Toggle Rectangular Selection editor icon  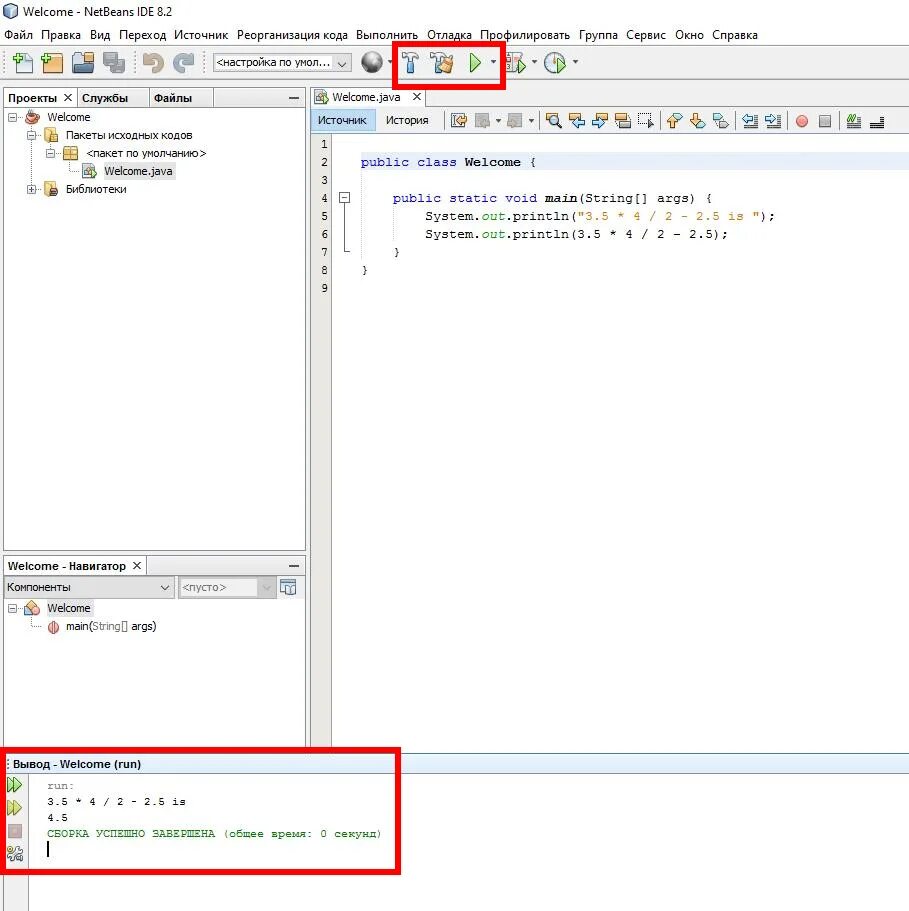pos(645,120)
